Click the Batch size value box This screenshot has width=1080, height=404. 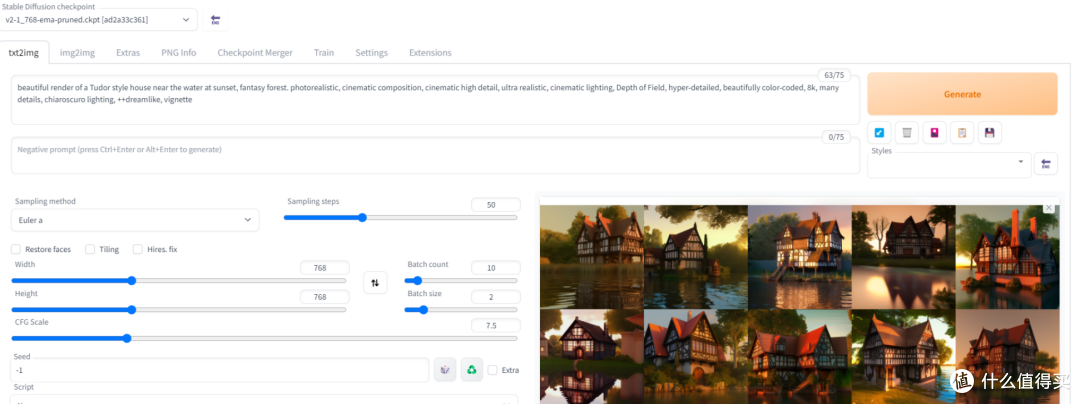[495, 297]
